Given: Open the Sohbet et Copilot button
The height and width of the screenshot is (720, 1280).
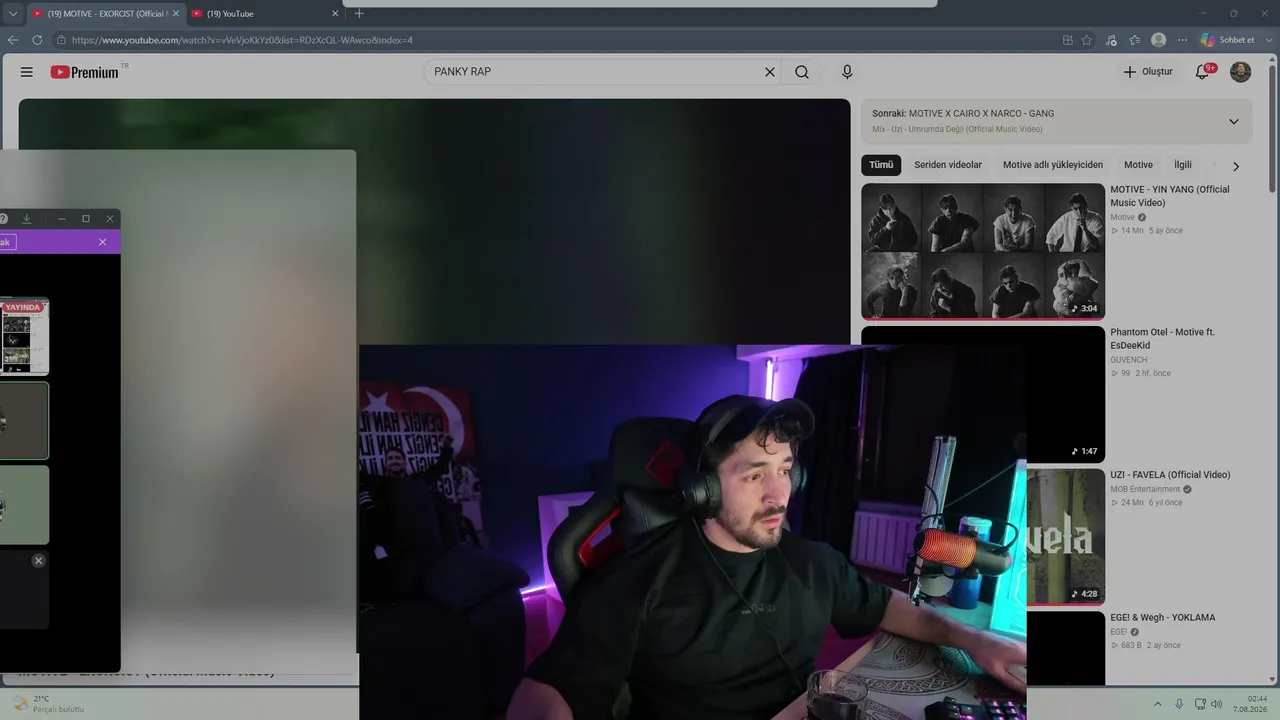Looking at the screenshot, I should click(1228, 40).
